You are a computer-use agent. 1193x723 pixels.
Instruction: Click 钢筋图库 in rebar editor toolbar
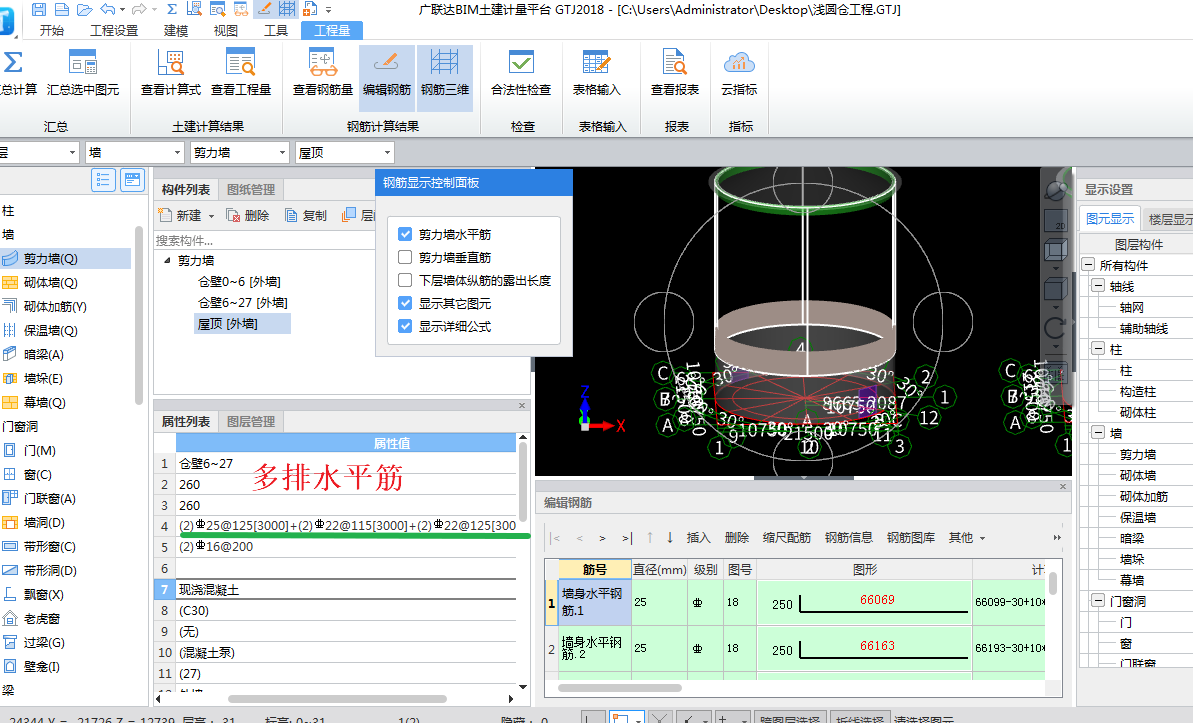click(x=911, y=537)
